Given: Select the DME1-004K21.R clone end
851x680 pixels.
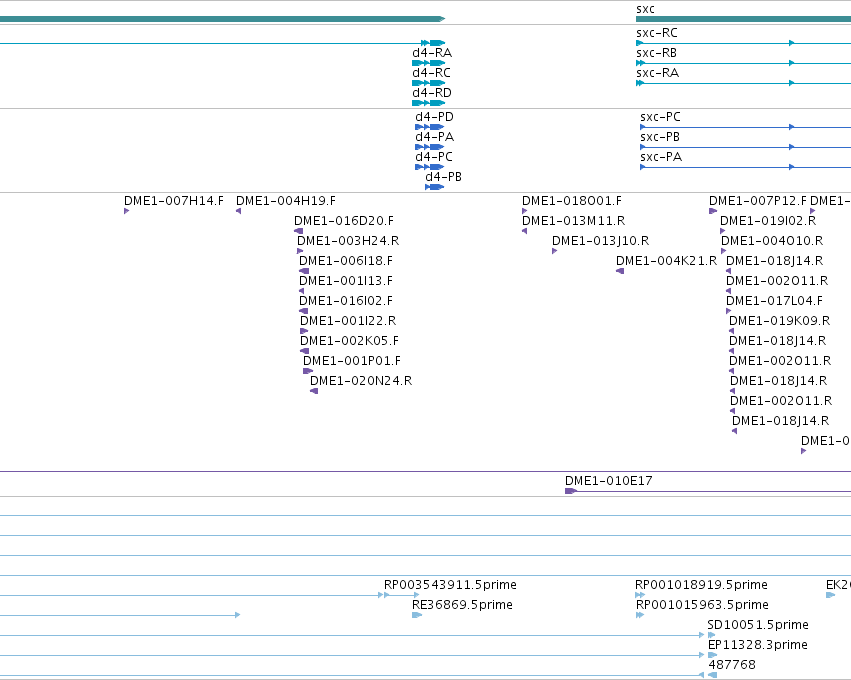Looking at the screenshot, I should [x=620, y=271].
